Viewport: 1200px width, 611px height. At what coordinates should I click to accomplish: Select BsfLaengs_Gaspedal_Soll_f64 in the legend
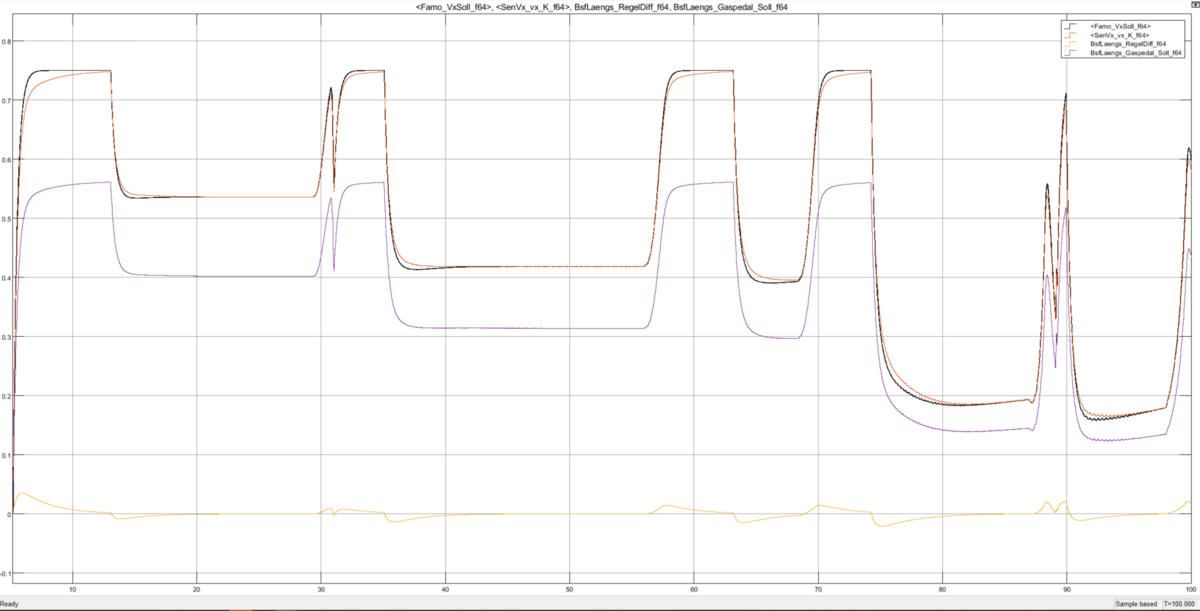1133,53
